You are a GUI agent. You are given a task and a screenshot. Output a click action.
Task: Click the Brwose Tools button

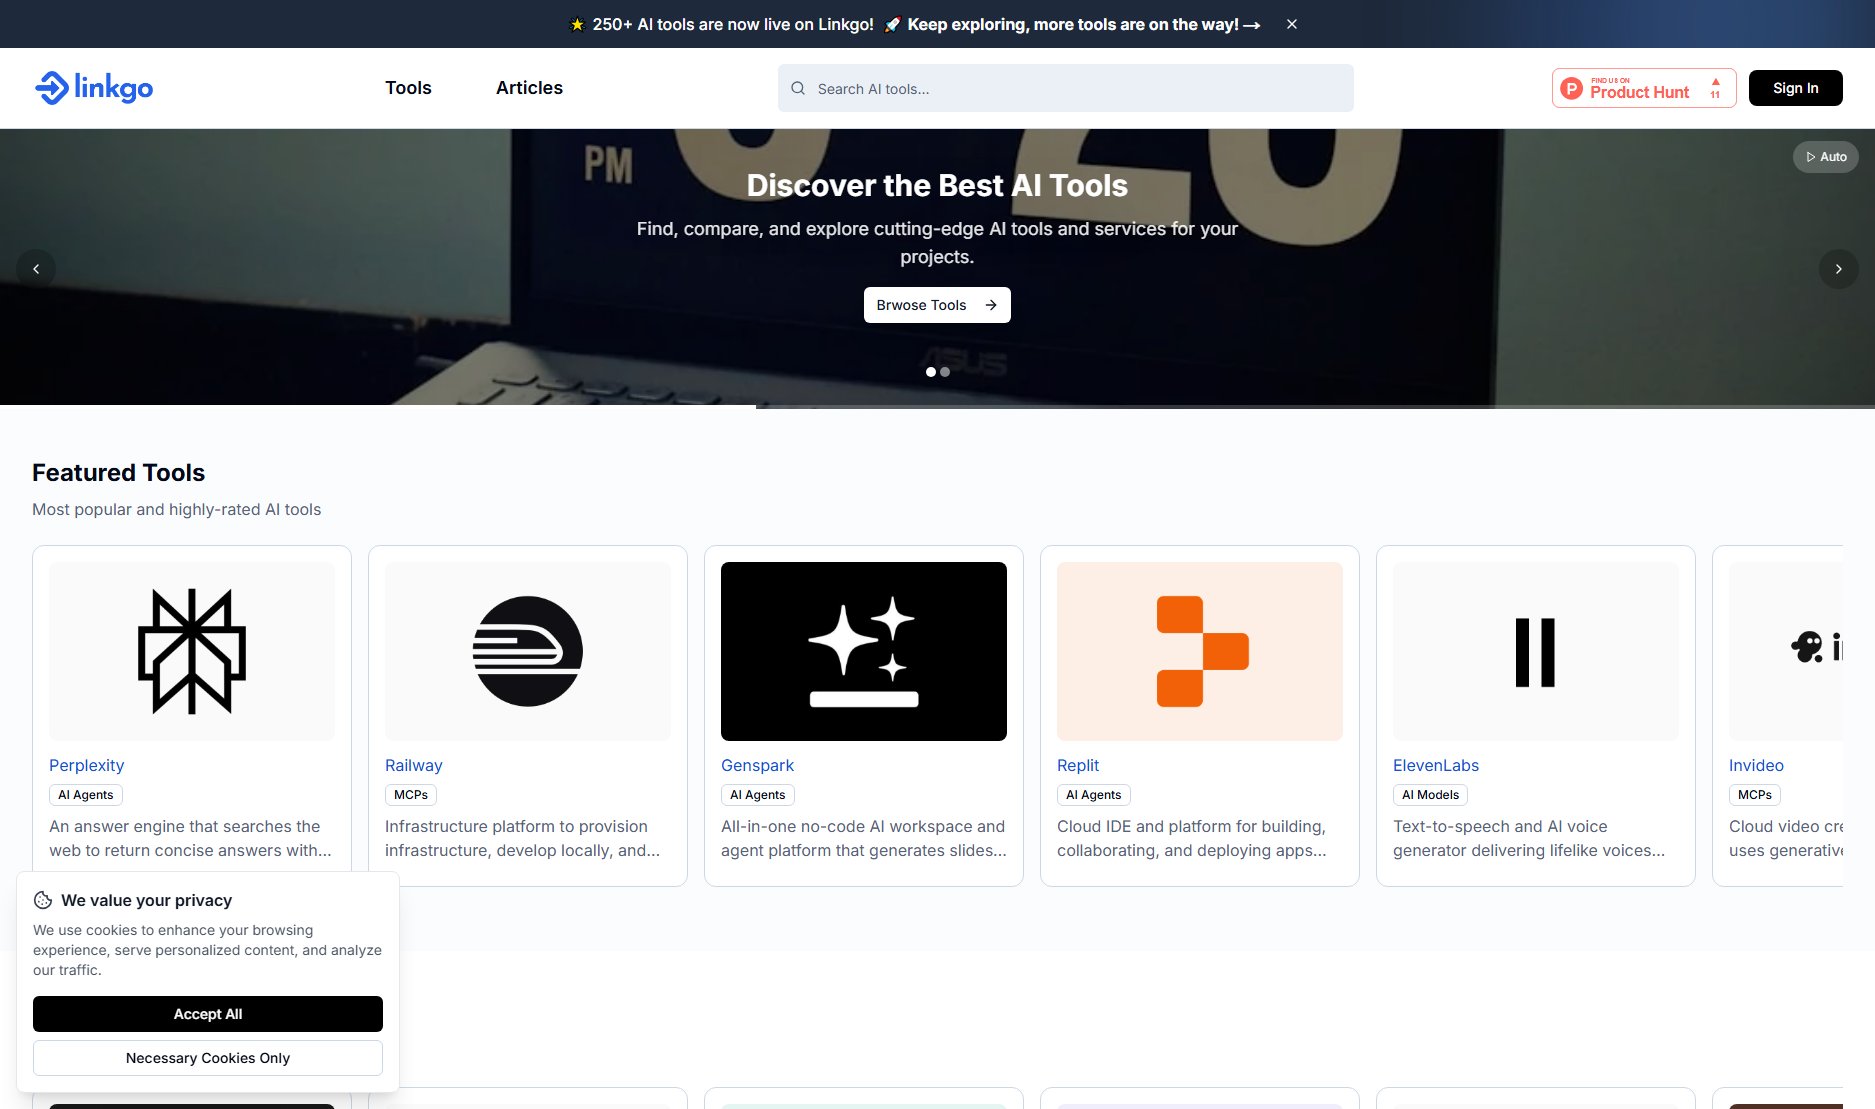point(936,304)
